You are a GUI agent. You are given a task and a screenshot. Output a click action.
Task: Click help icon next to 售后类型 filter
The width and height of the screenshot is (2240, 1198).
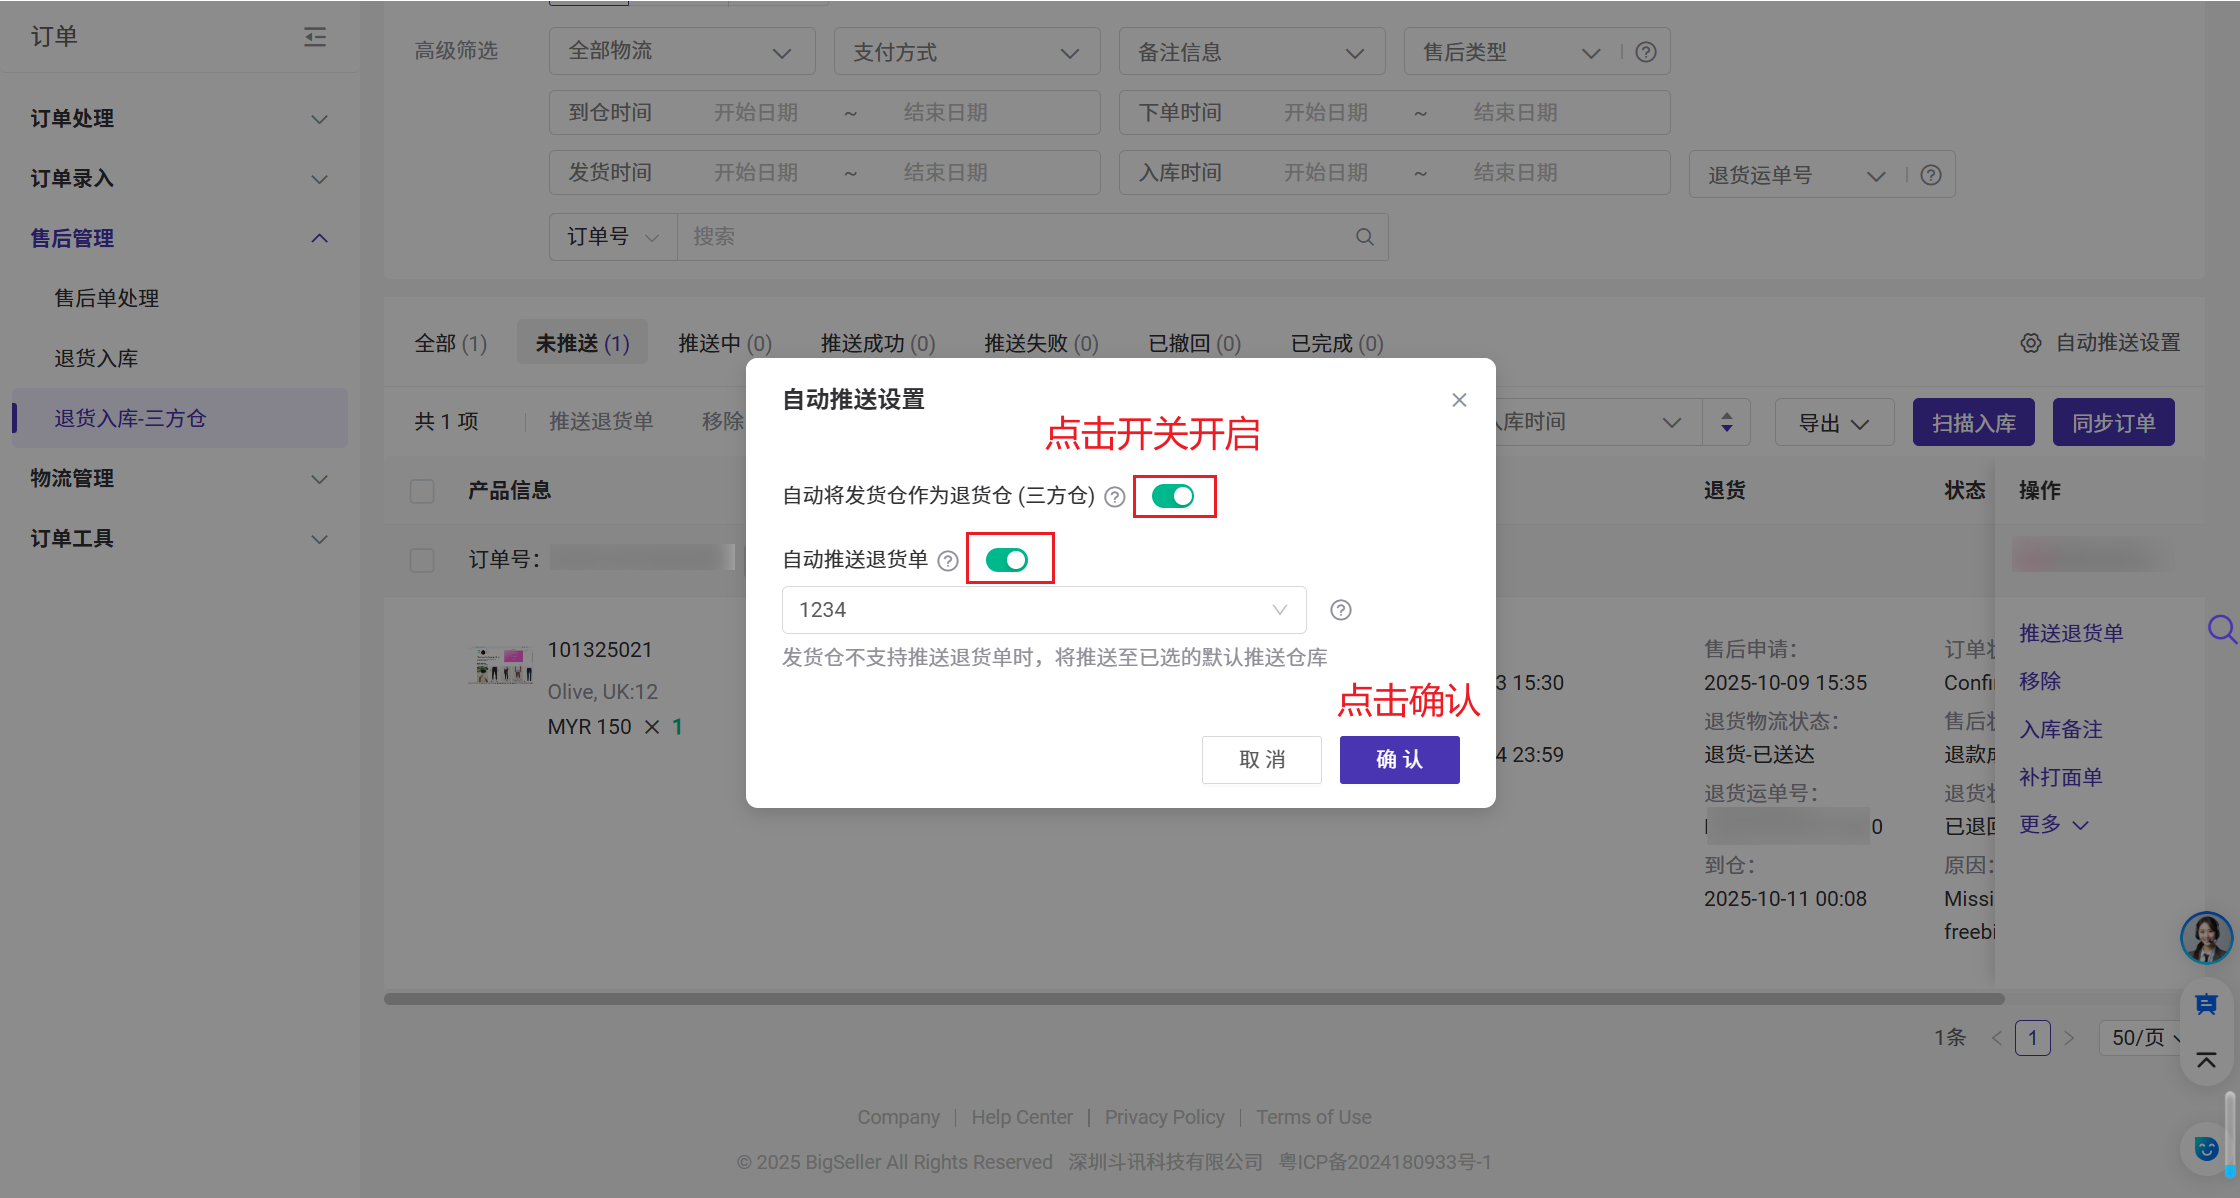point(1646,52)
